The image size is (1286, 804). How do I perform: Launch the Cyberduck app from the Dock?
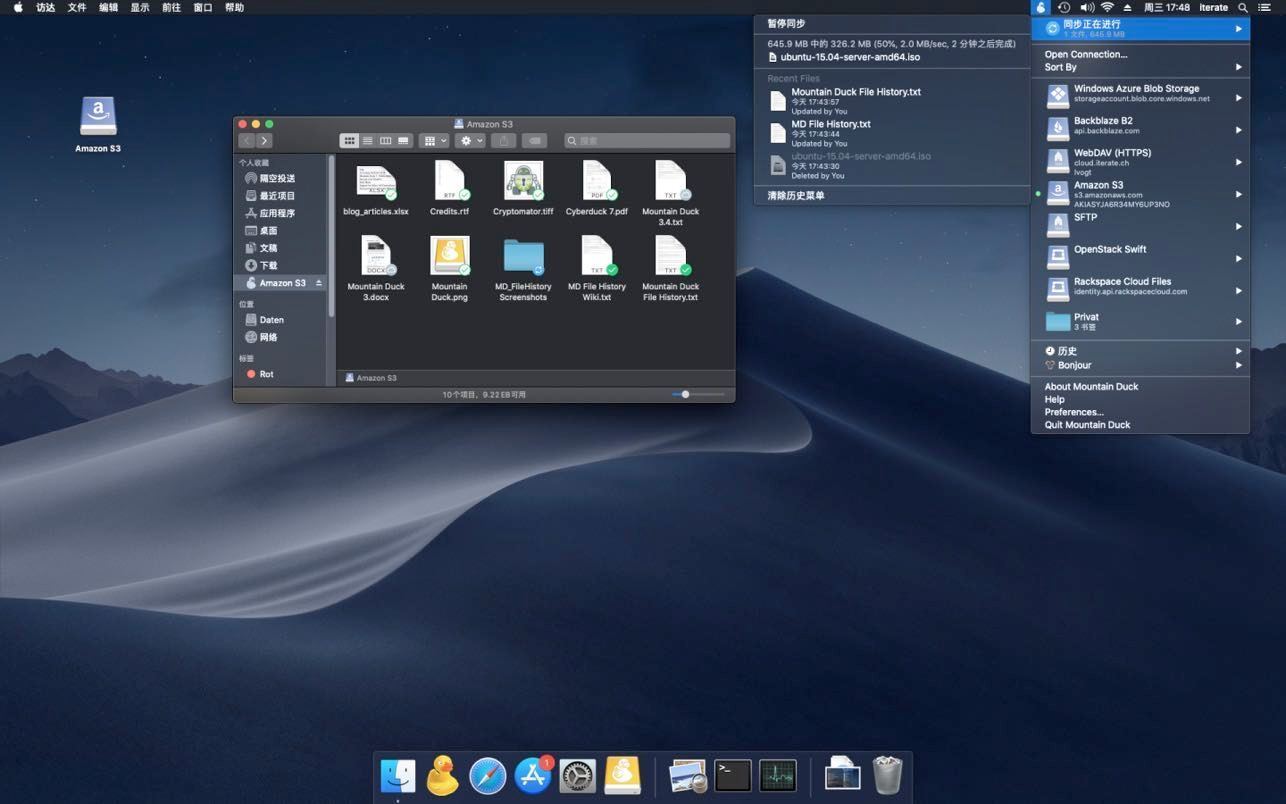[442, 775]
